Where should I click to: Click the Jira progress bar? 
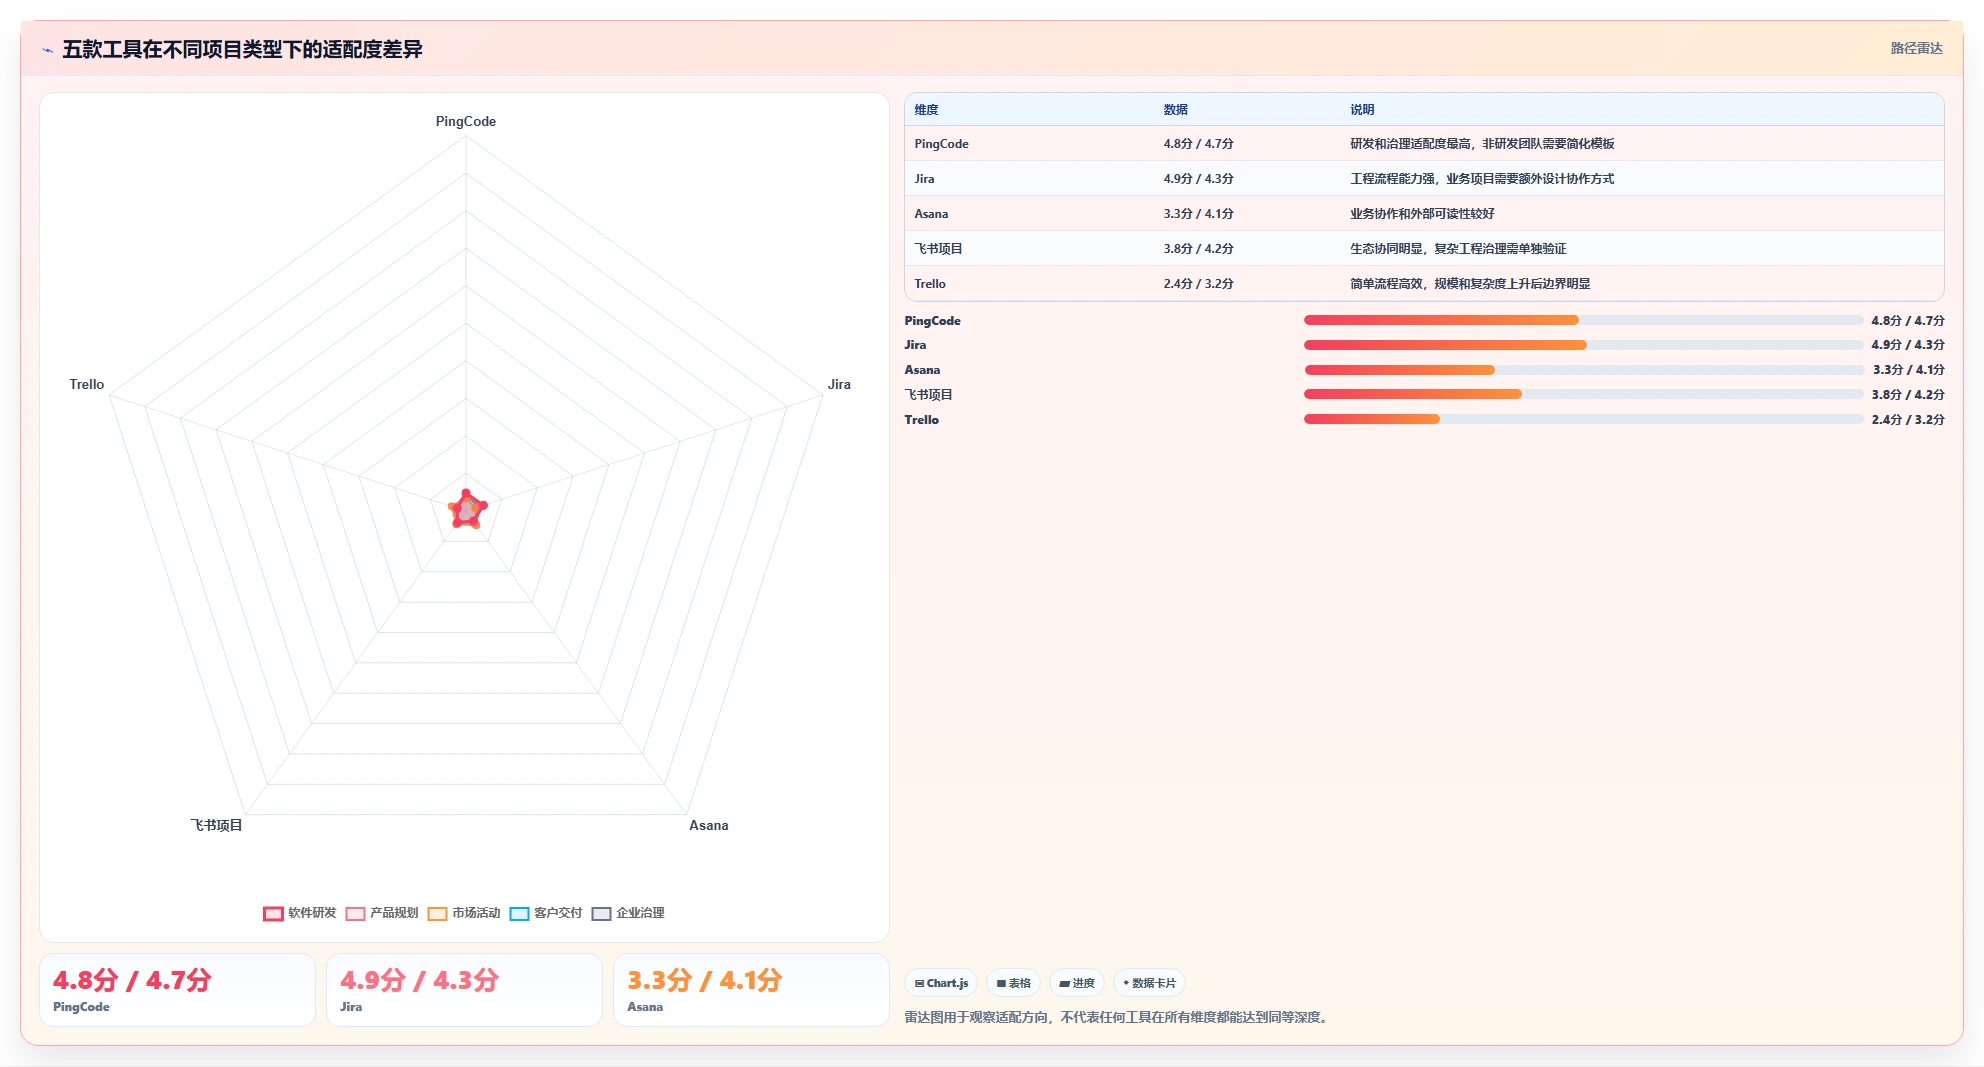(1583, 345)
